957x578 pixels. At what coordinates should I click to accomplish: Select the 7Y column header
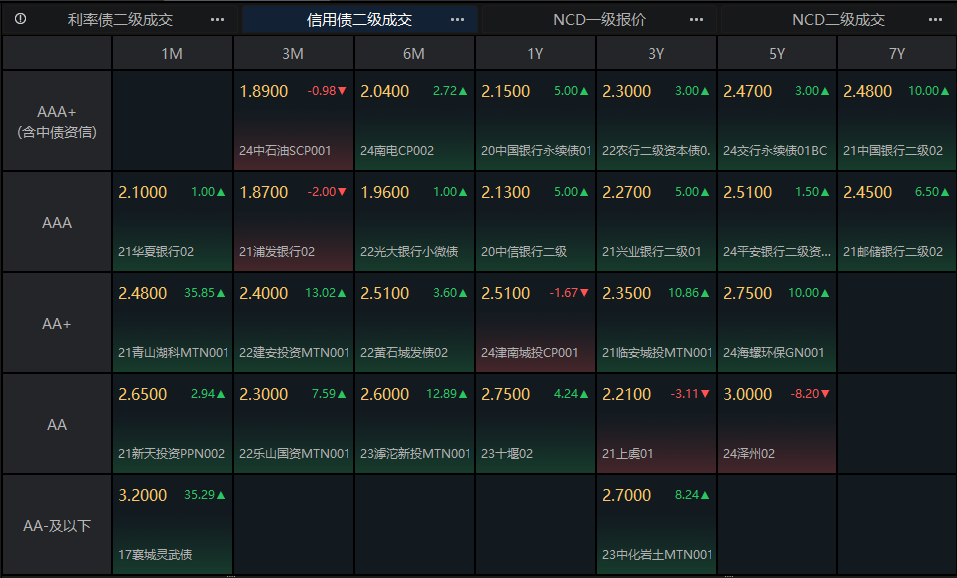[897, 54]
